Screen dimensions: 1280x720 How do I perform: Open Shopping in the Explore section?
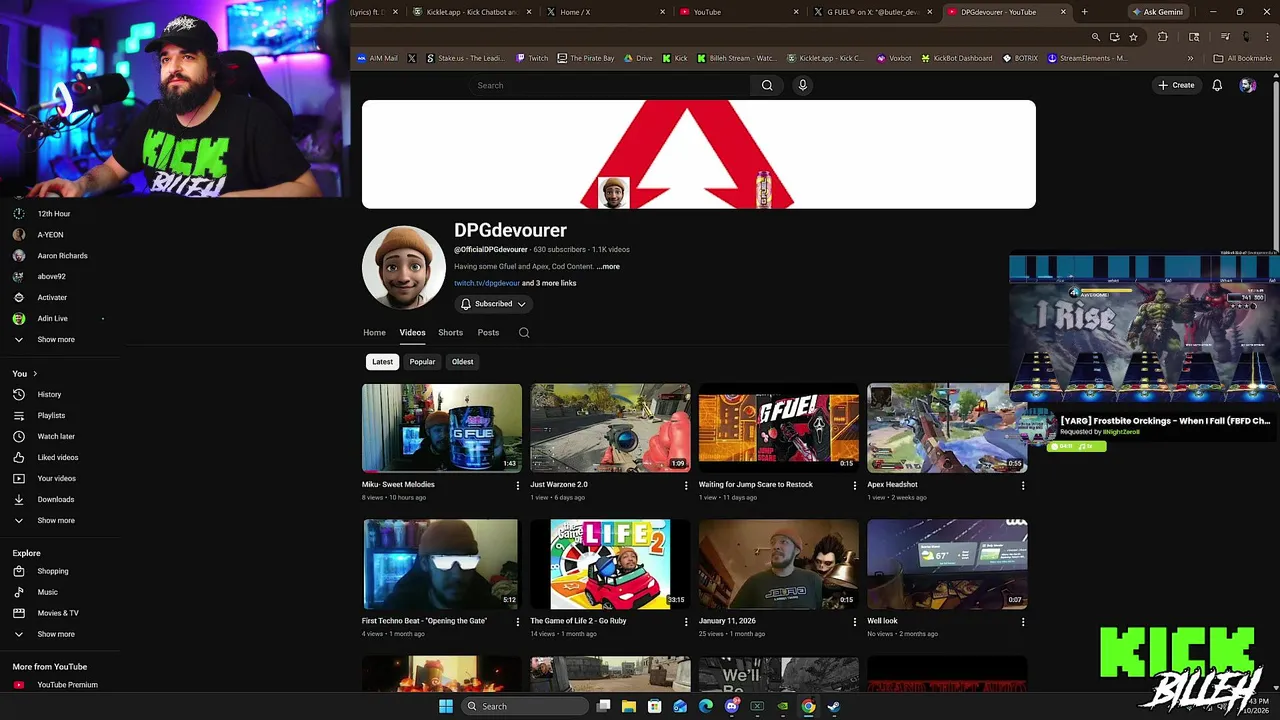click(x=53, y=572)
